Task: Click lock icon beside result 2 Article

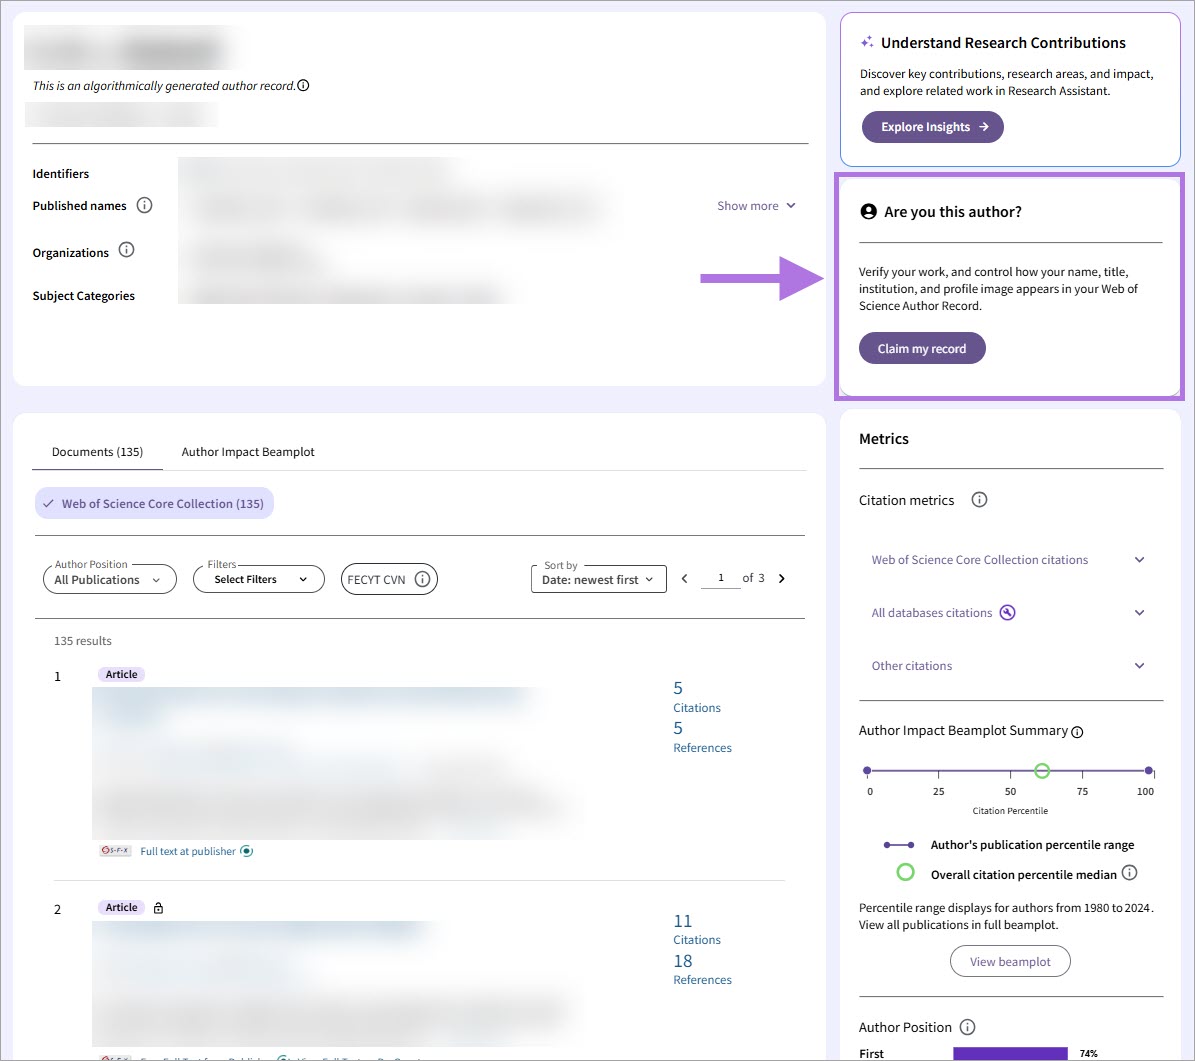Action: coord(159,908)
